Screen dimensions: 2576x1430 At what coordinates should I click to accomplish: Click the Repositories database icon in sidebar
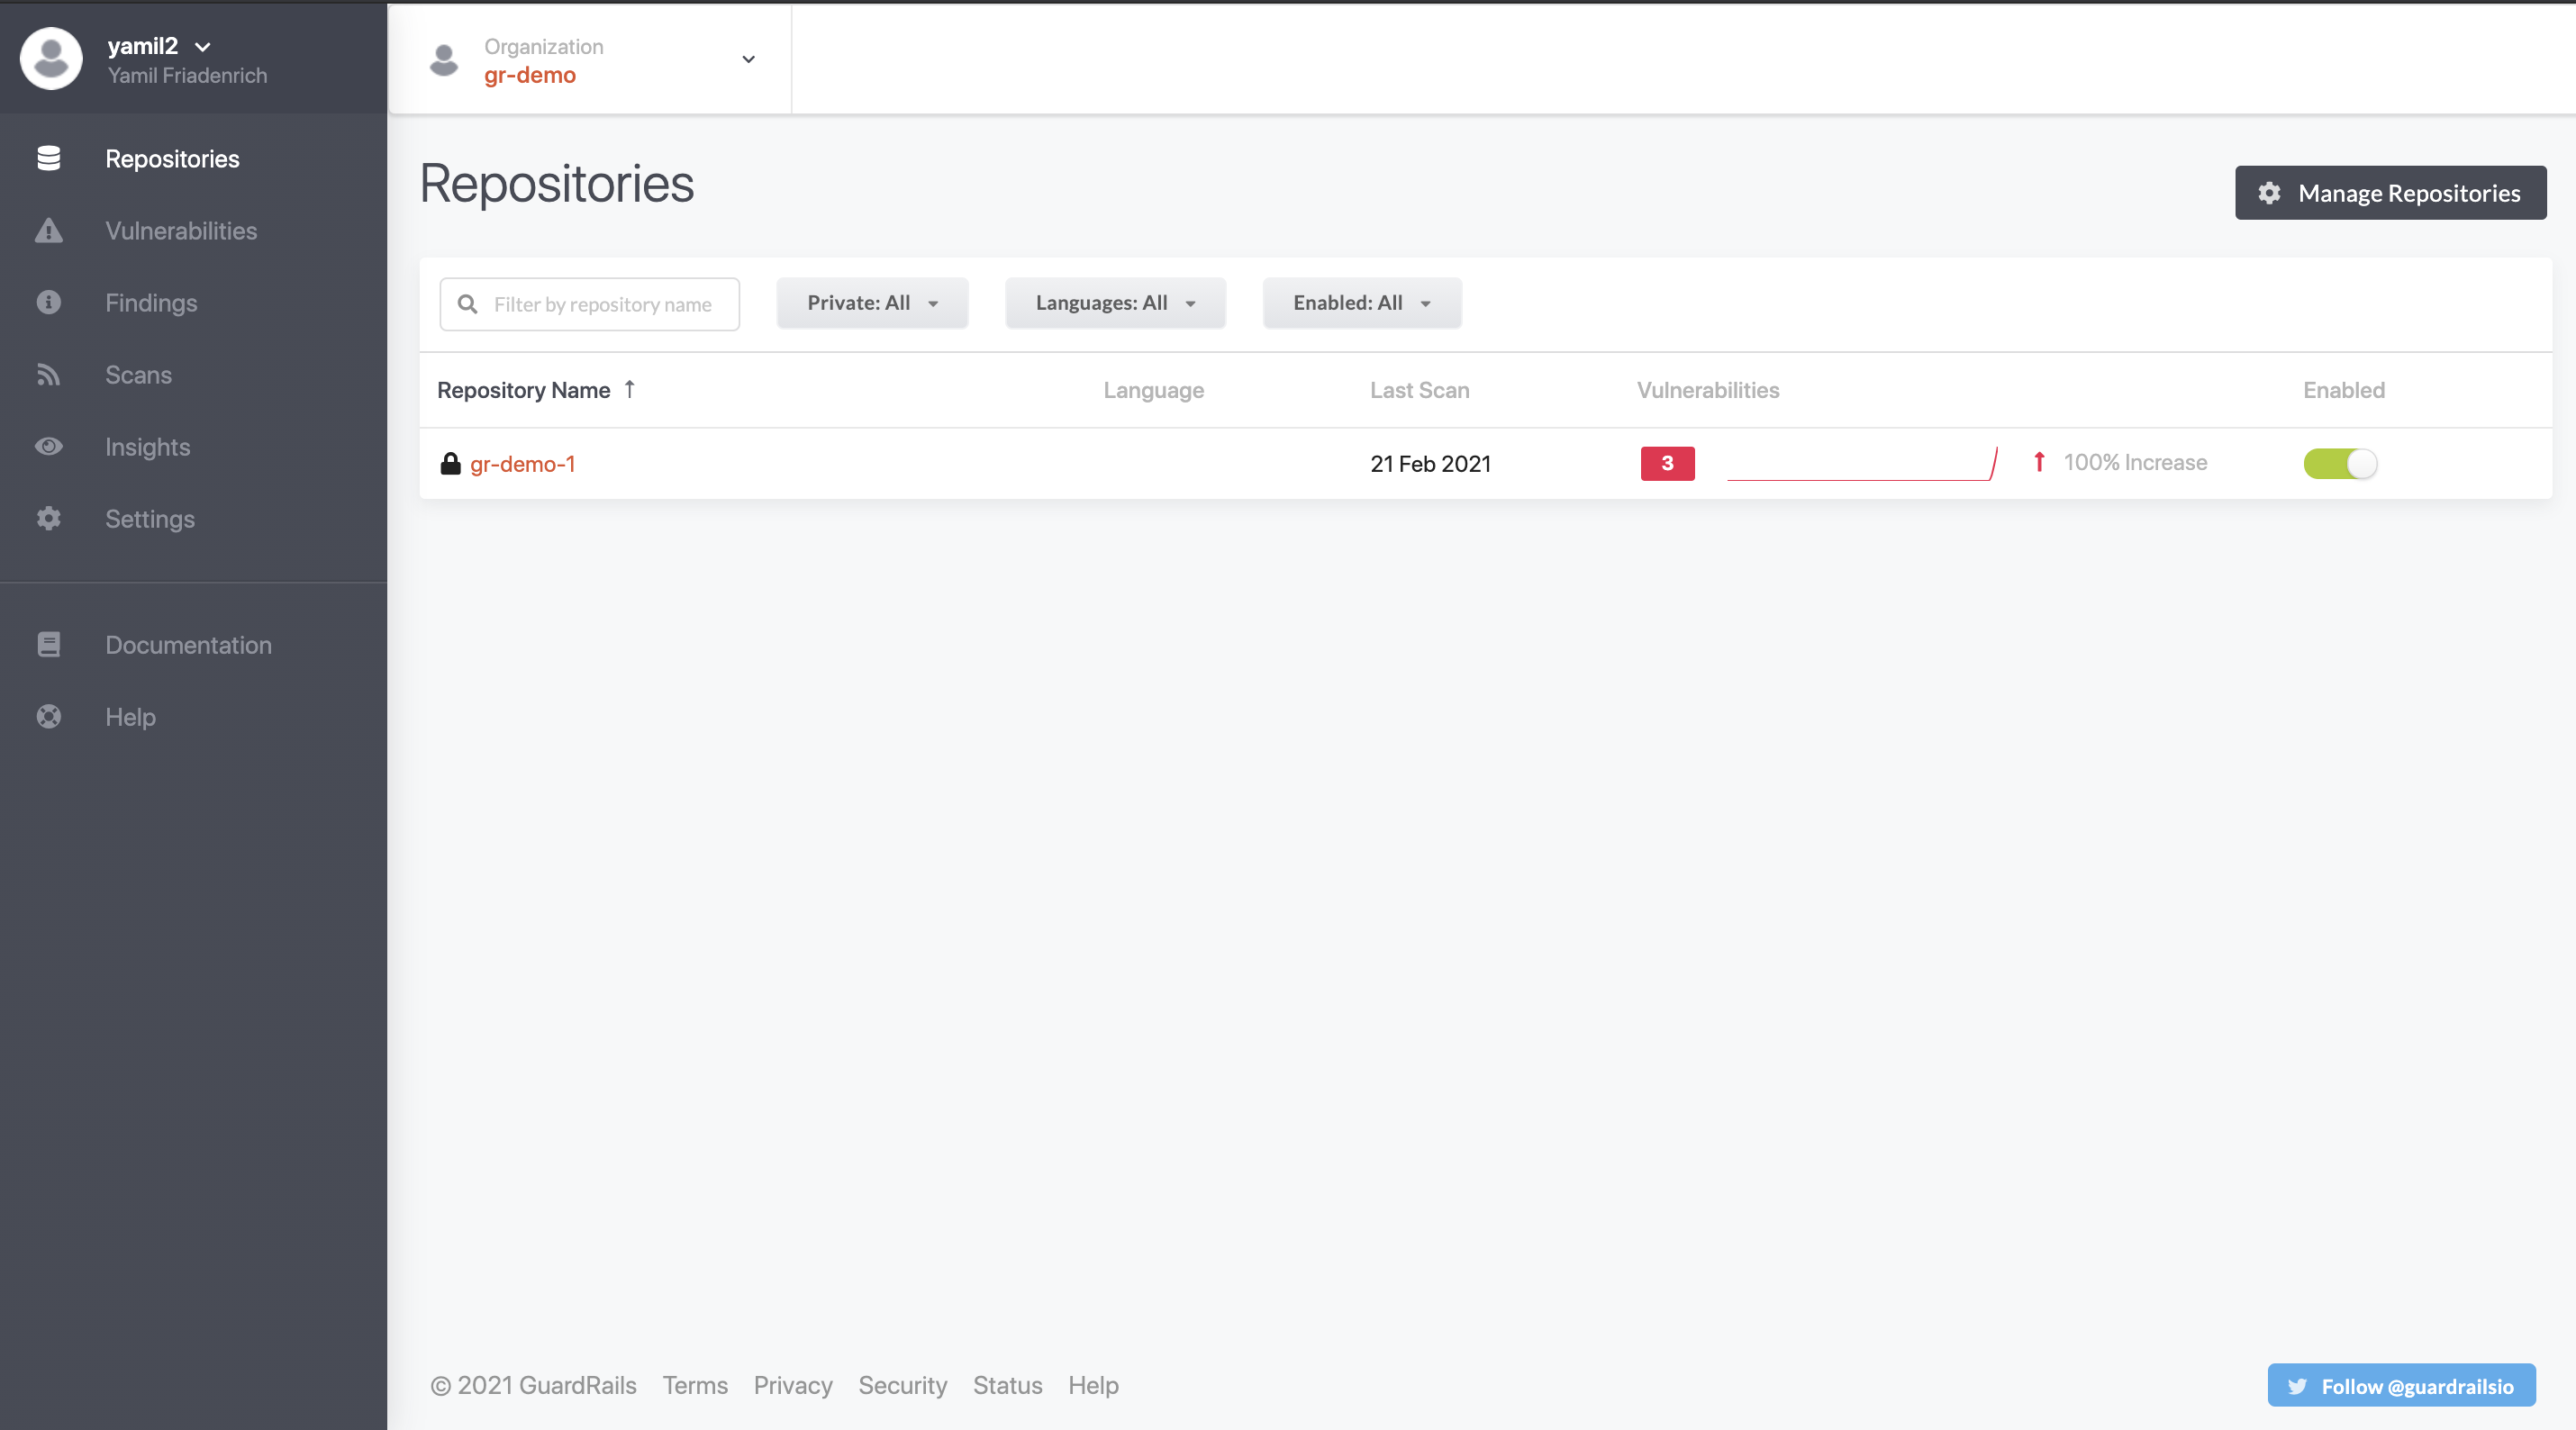[x=48, y=158]
